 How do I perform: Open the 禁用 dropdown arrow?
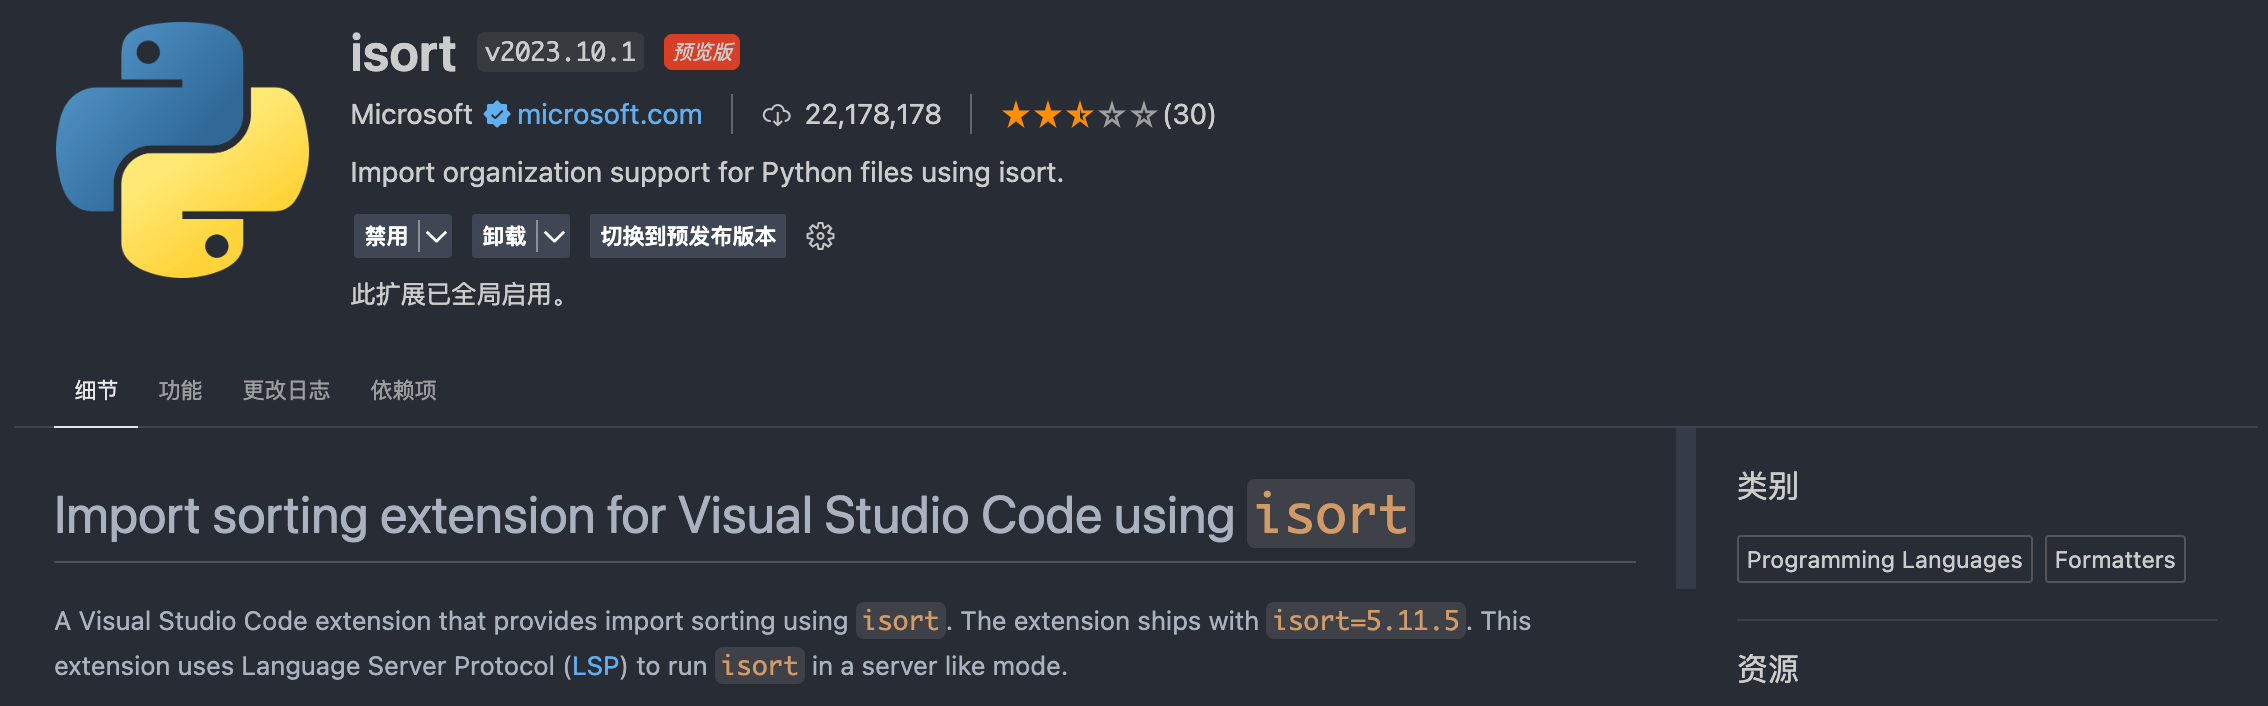[x=436, y=237]
